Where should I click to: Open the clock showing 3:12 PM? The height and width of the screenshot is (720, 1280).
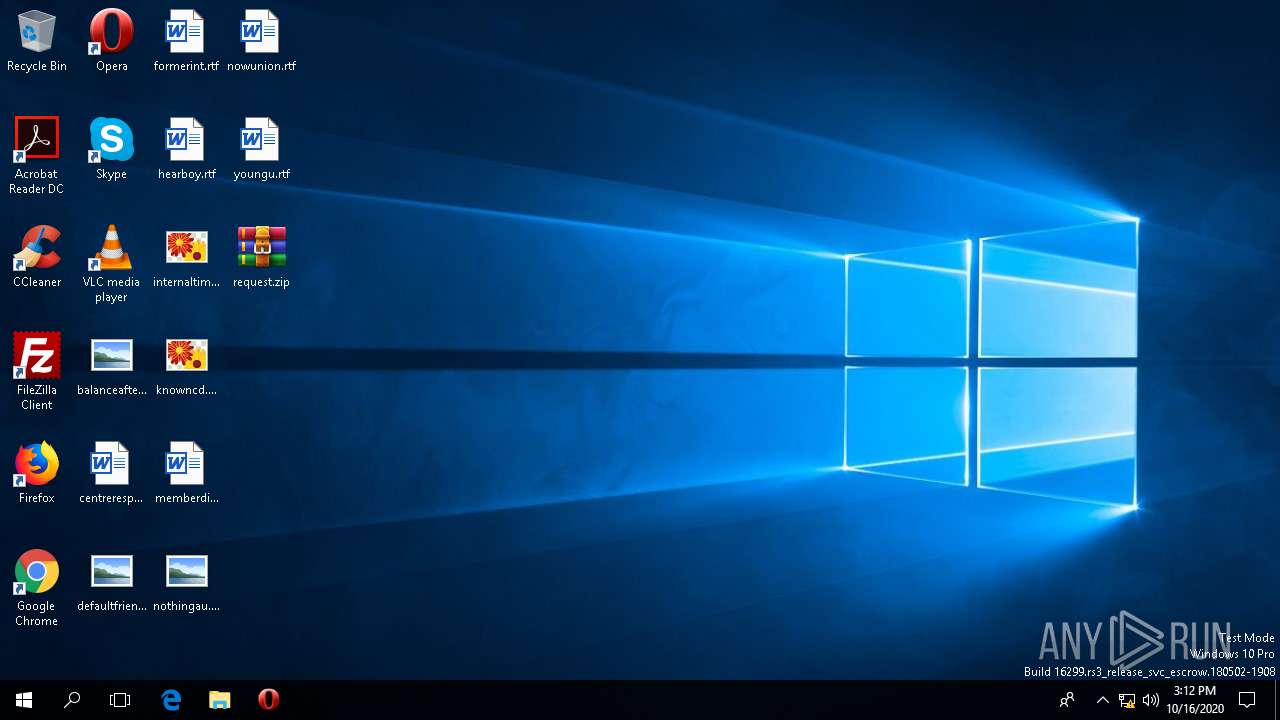(x=1195, y=700)
